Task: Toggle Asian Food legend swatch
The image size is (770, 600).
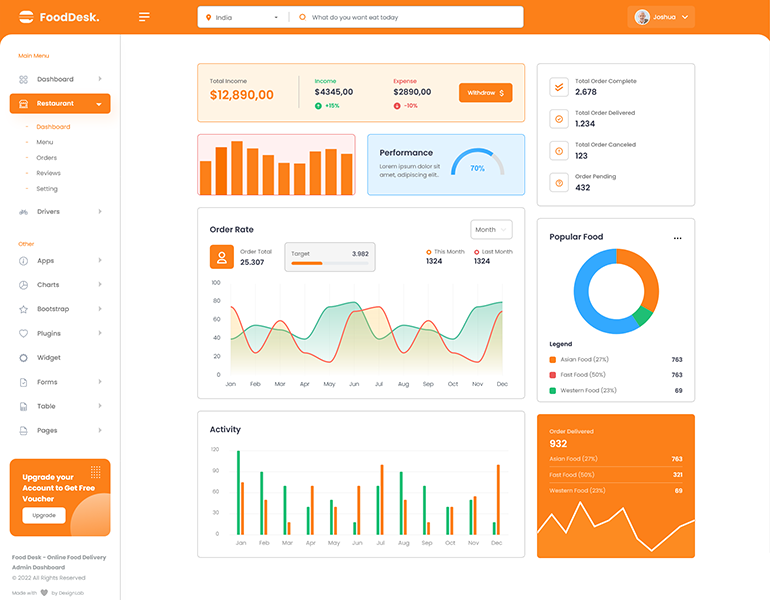Action: 552,359
